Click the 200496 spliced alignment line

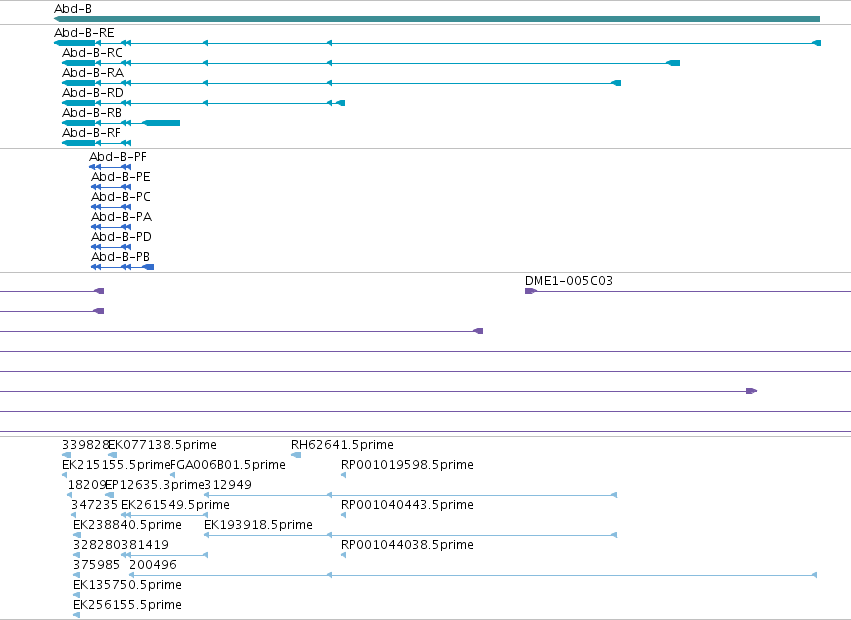coord(473,575)
